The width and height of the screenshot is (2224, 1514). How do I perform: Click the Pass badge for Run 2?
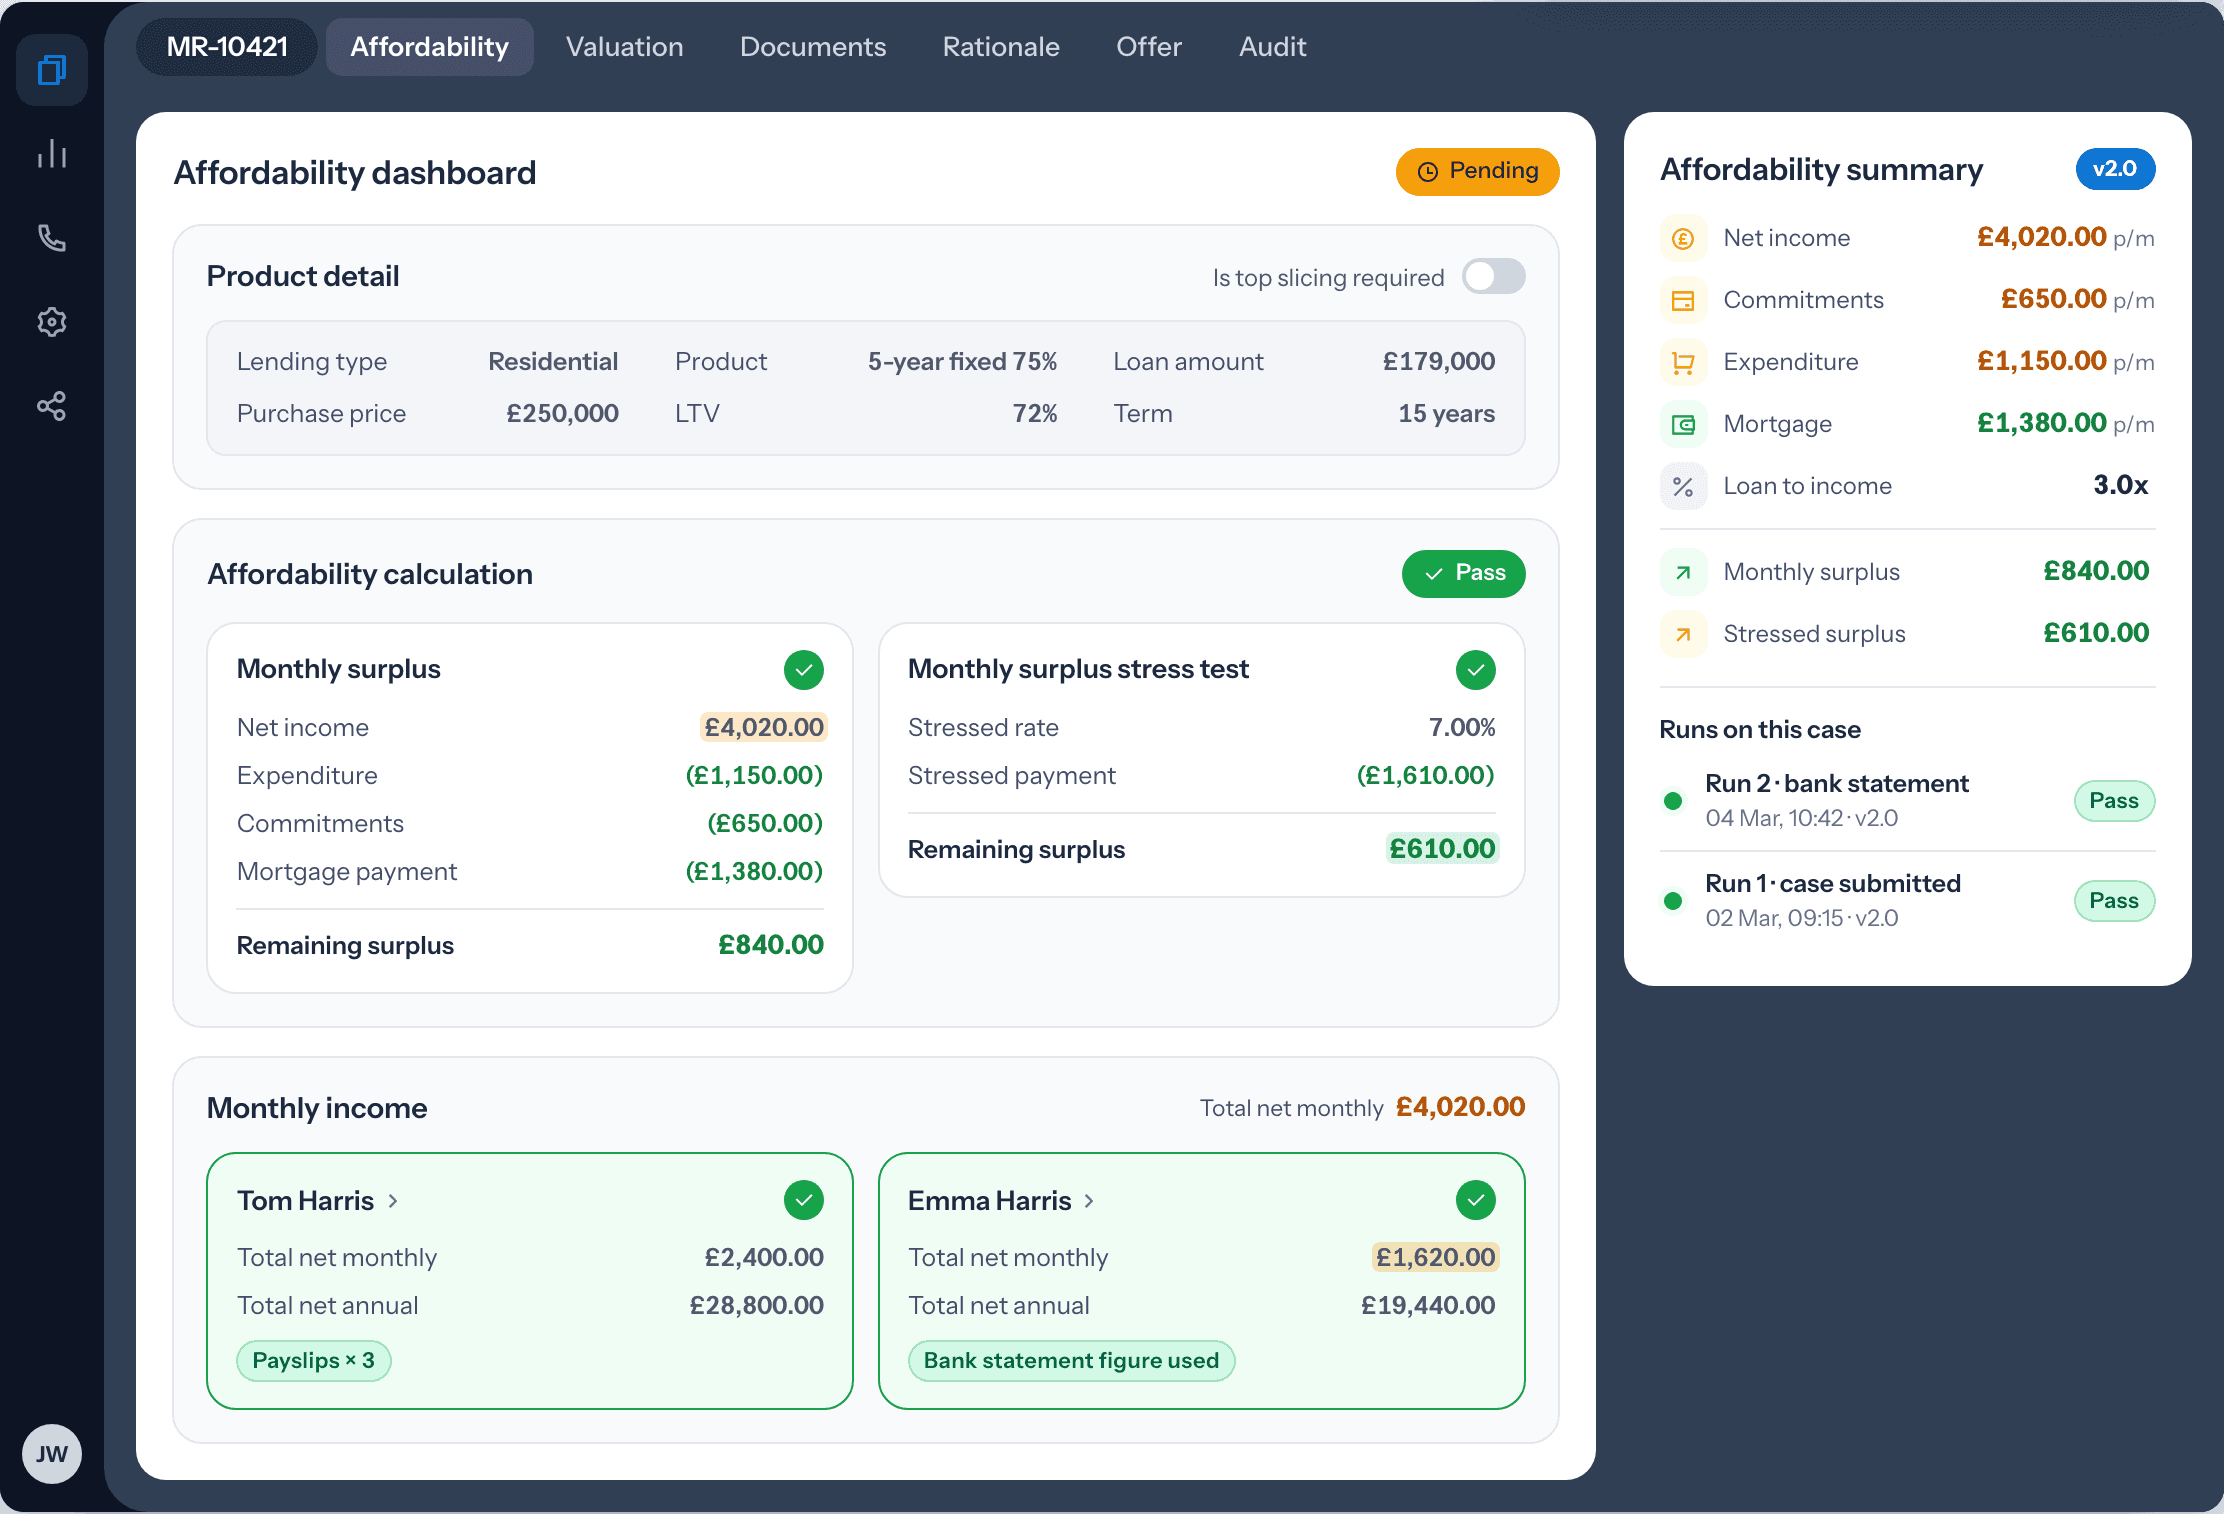click(x=2114, y=801)
